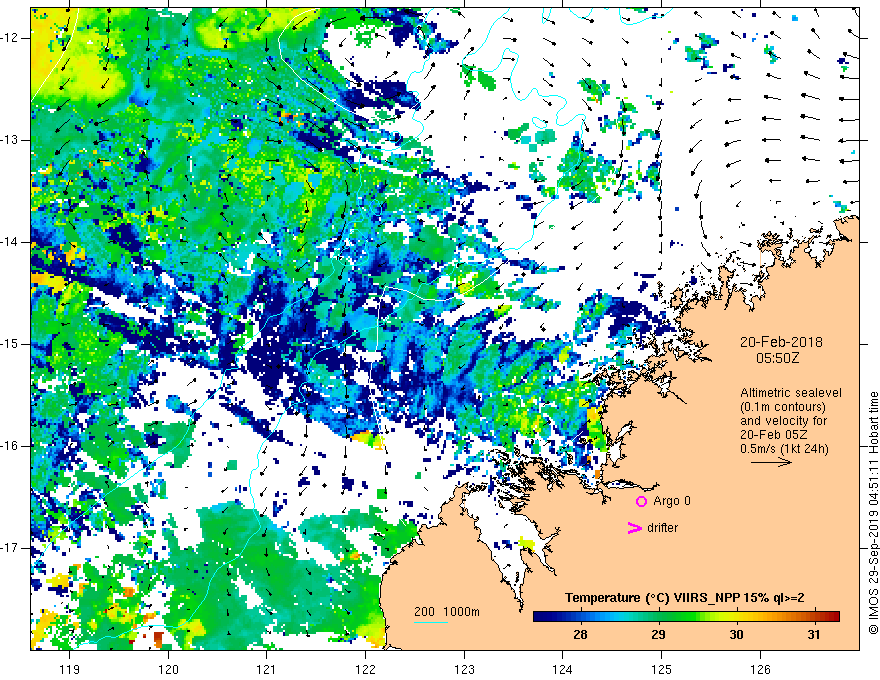Click the 'drifter' legend label
The width and height of the screenshot is (880, 680).
coord(662,528)
